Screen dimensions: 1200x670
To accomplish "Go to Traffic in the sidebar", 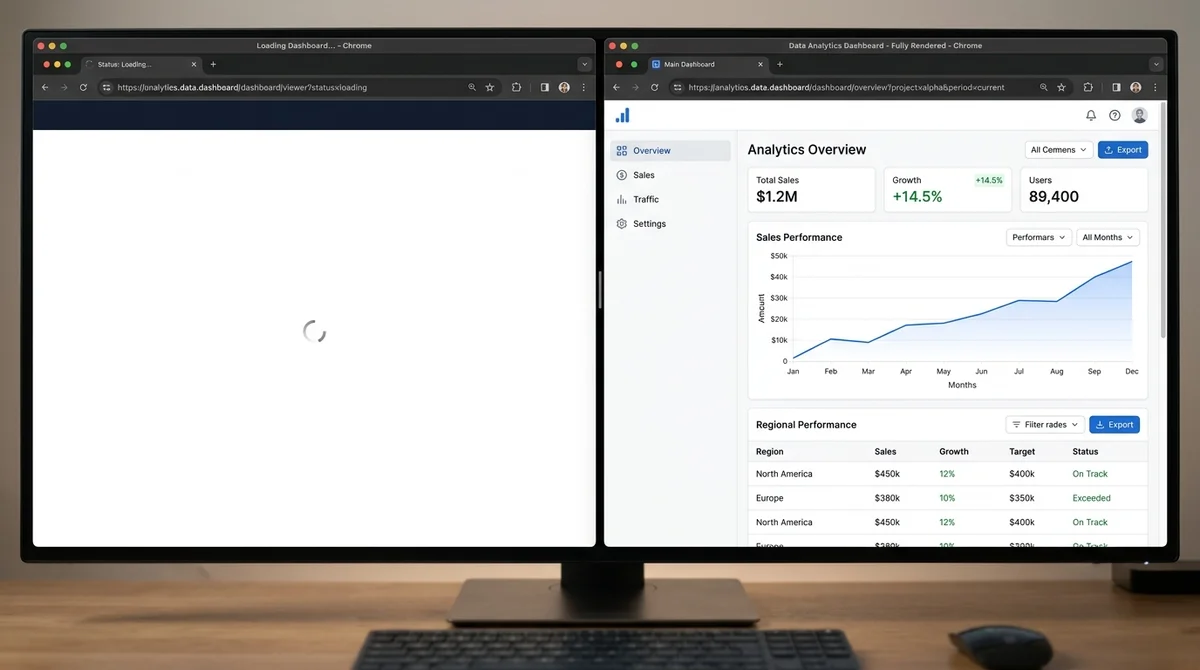I will (x=645, y=199).
